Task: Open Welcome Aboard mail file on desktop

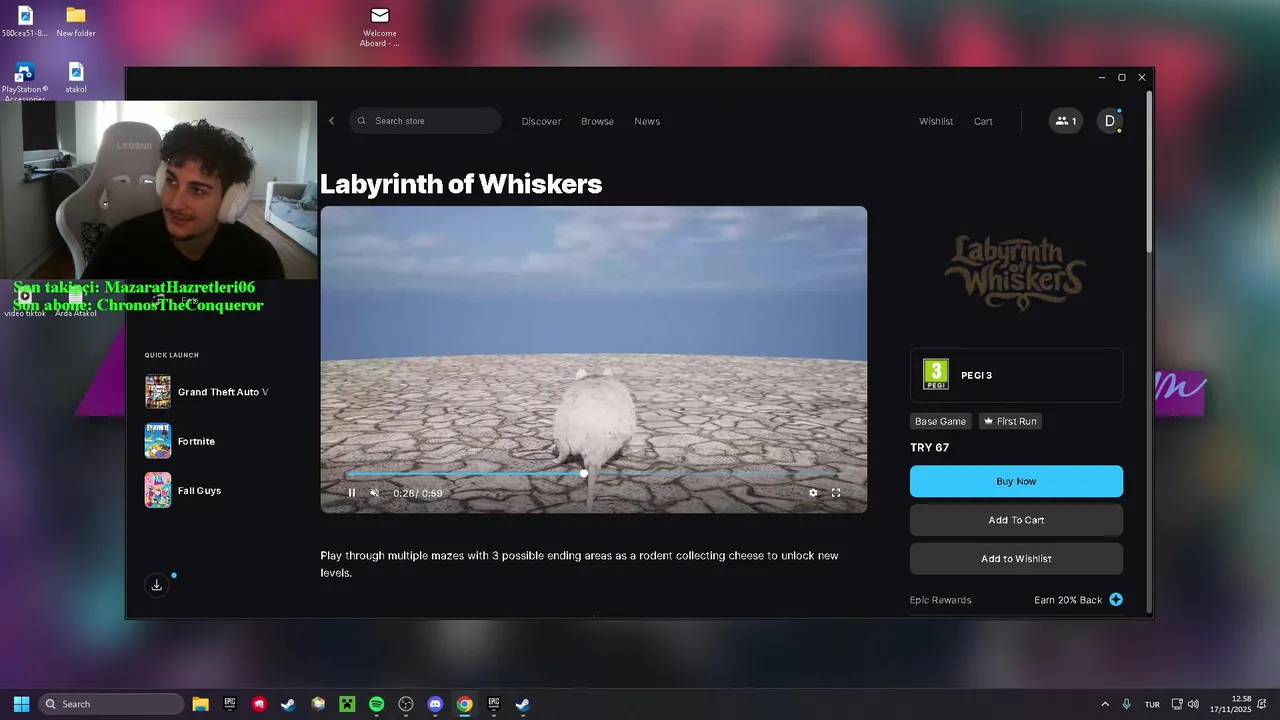Action: pyautogui.click(x=380, y=26)
